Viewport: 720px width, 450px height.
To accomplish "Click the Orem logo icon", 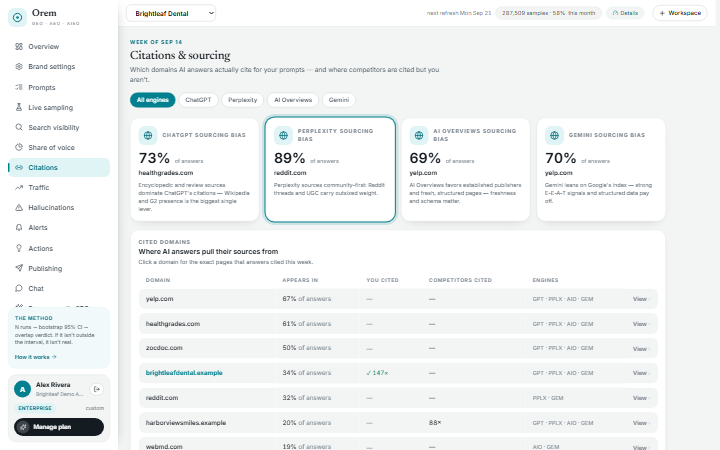I will pyautogui.click(x=17, y=17).
